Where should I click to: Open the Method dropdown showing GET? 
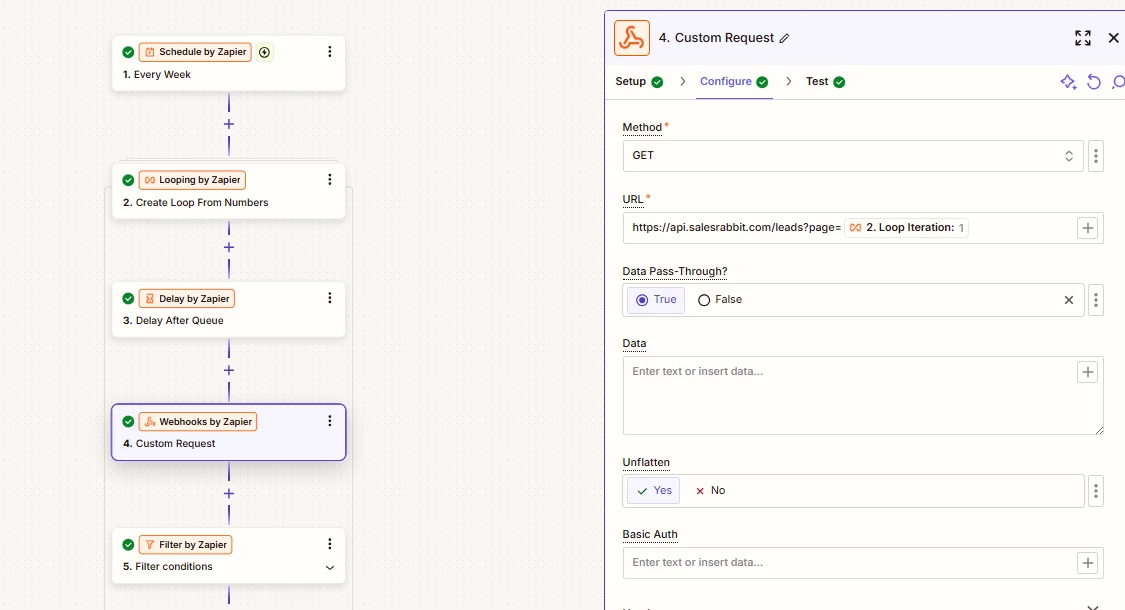(853, 156)
